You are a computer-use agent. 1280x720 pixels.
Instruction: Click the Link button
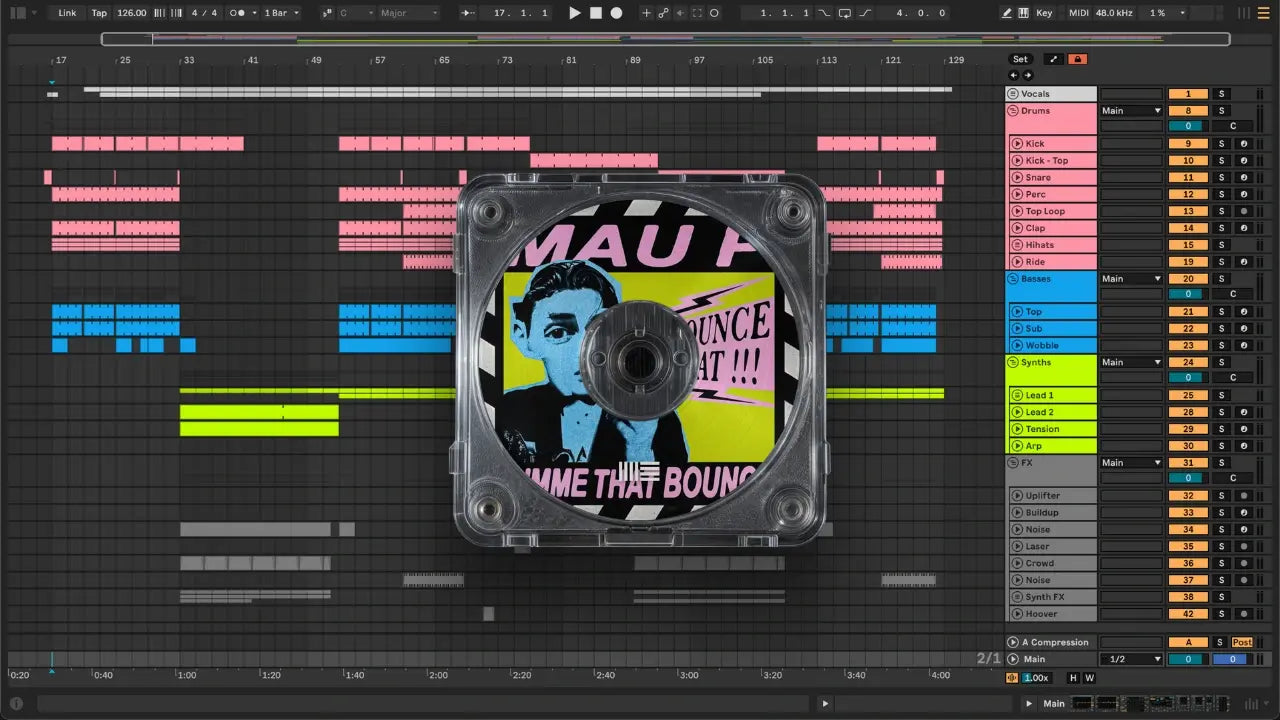coord(67,13)
